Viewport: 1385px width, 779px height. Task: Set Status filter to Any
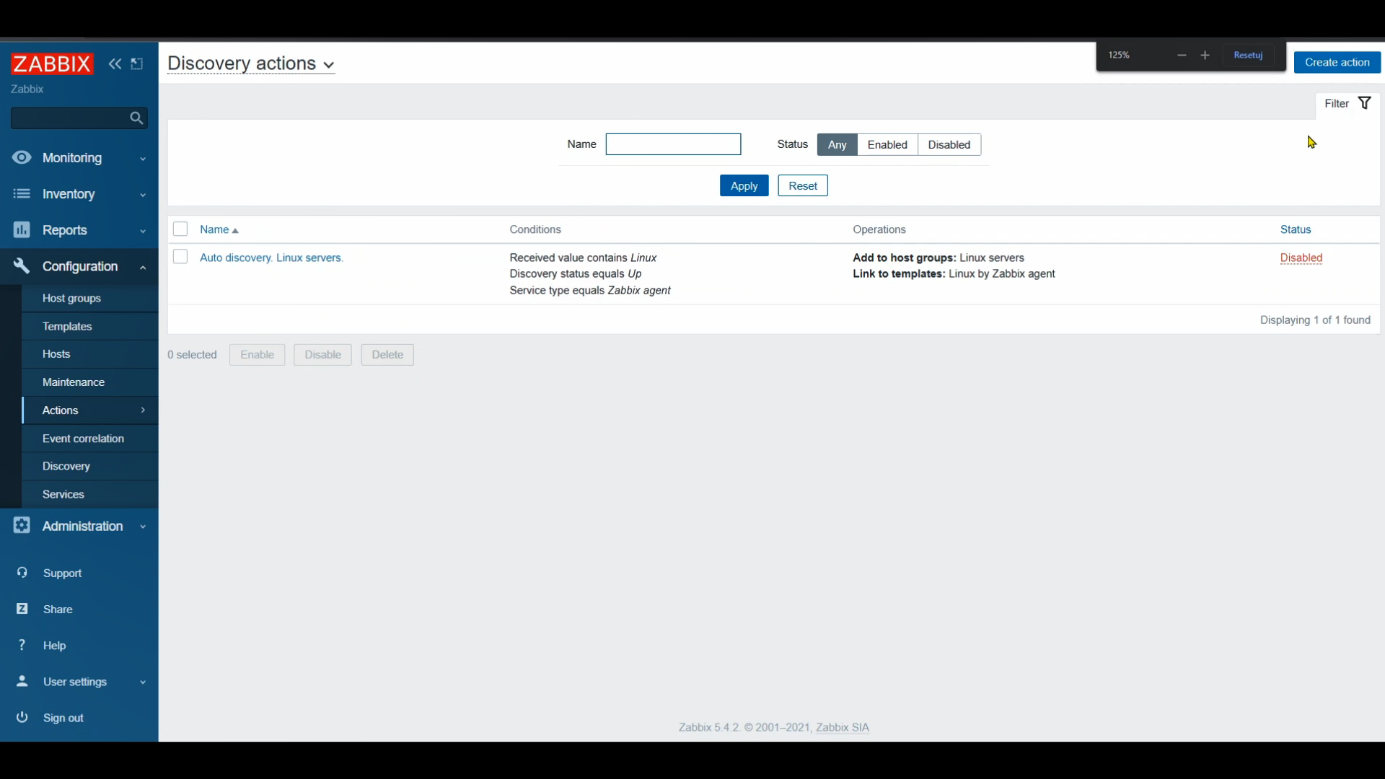pos(837,145)
